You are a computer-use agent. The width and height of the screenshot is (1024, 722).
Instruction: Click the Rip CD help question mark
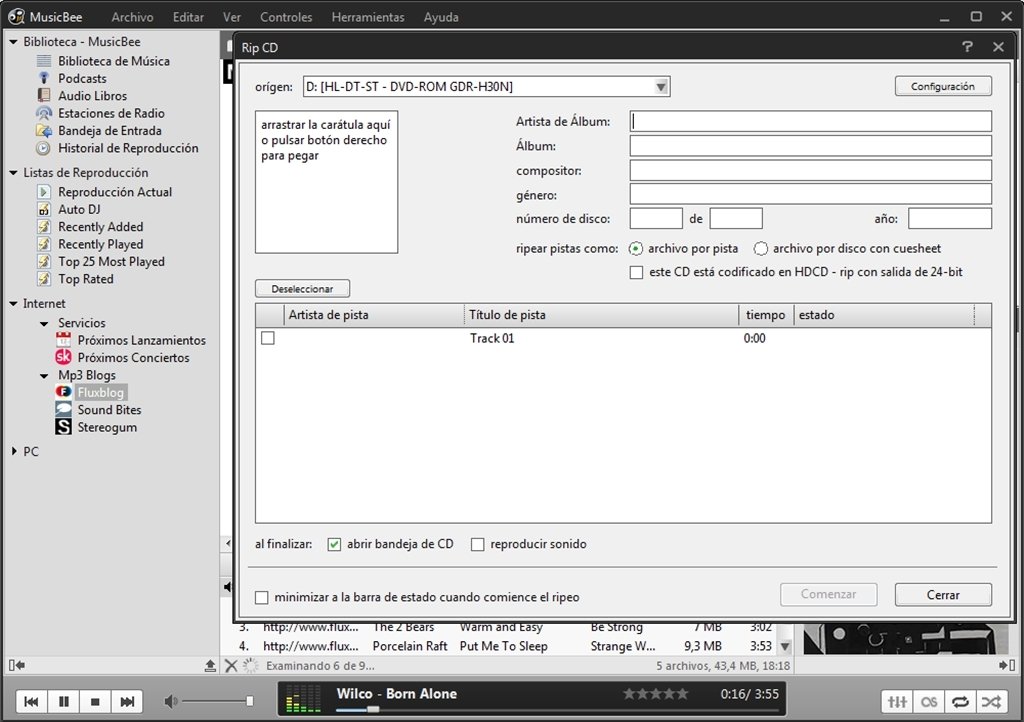pyautogui.click(x=967, y=47)
